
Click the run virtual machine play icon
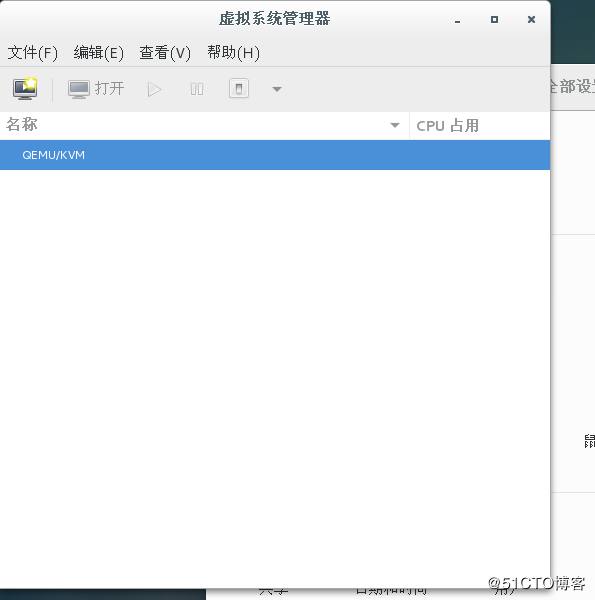[154, 90]
